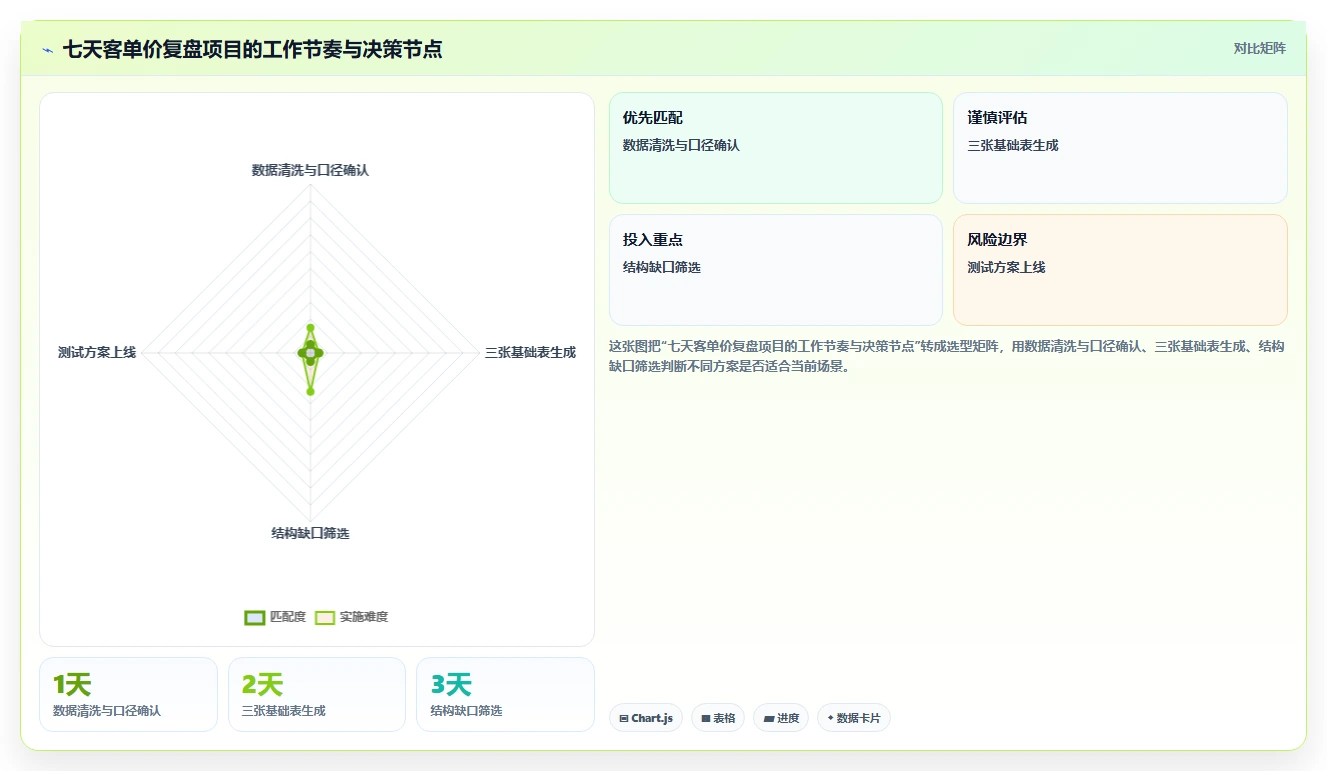Image resolution: width=1327 pixels, height=771 pixels.
Task: Open the 优先匹配 matrix card
Action: [x=776, y=148]
